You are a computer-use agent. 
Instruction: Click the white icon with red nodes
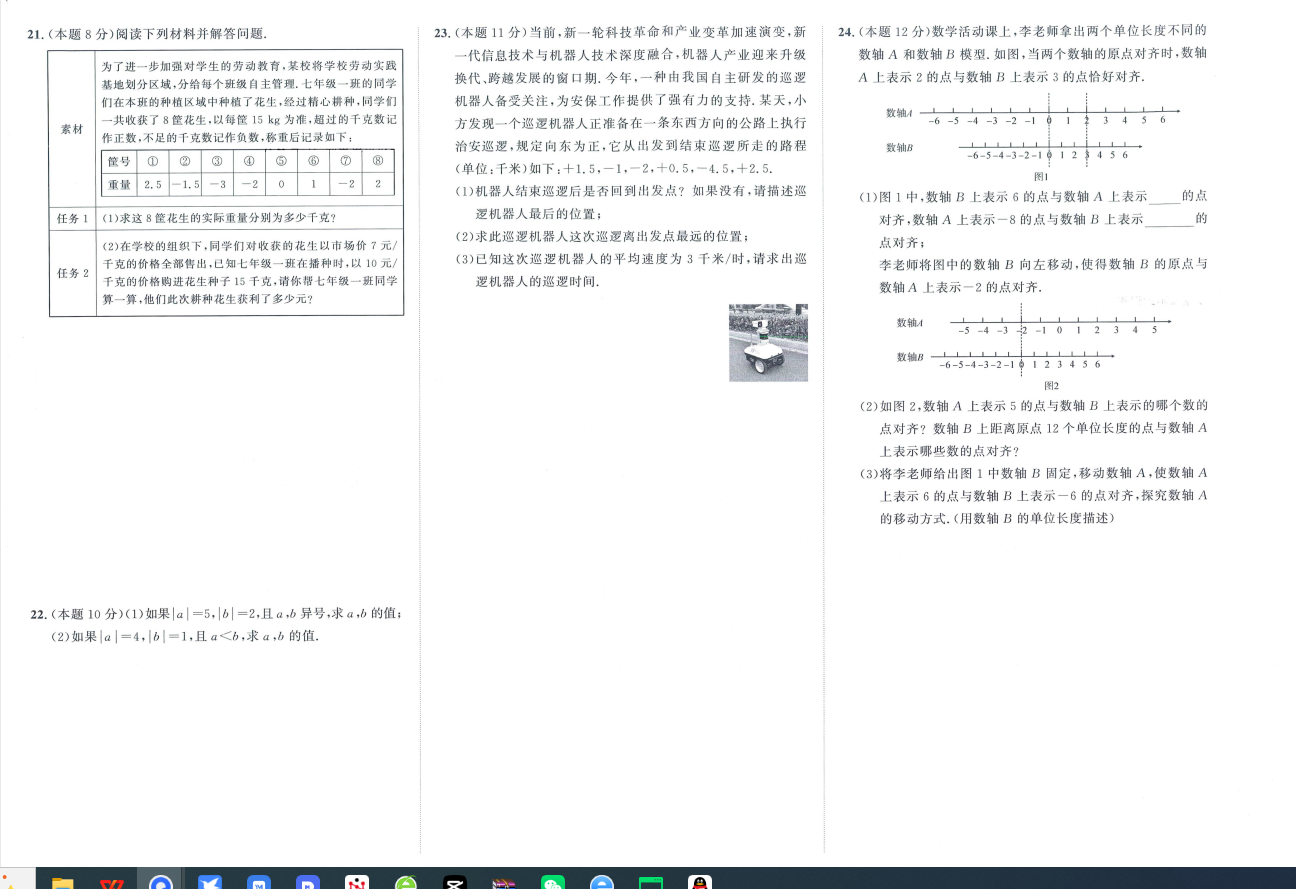pyautogui.click(x=357, y=881)
